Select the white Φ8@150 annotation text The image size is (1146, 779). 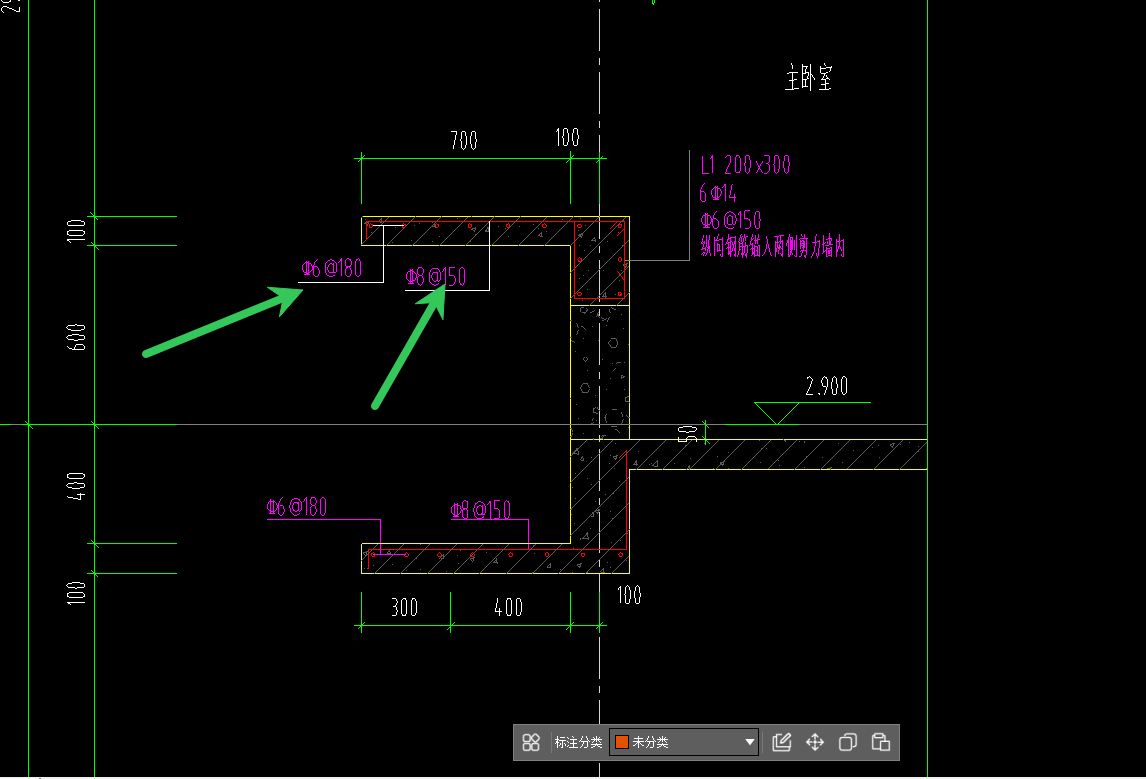point(436,277)
